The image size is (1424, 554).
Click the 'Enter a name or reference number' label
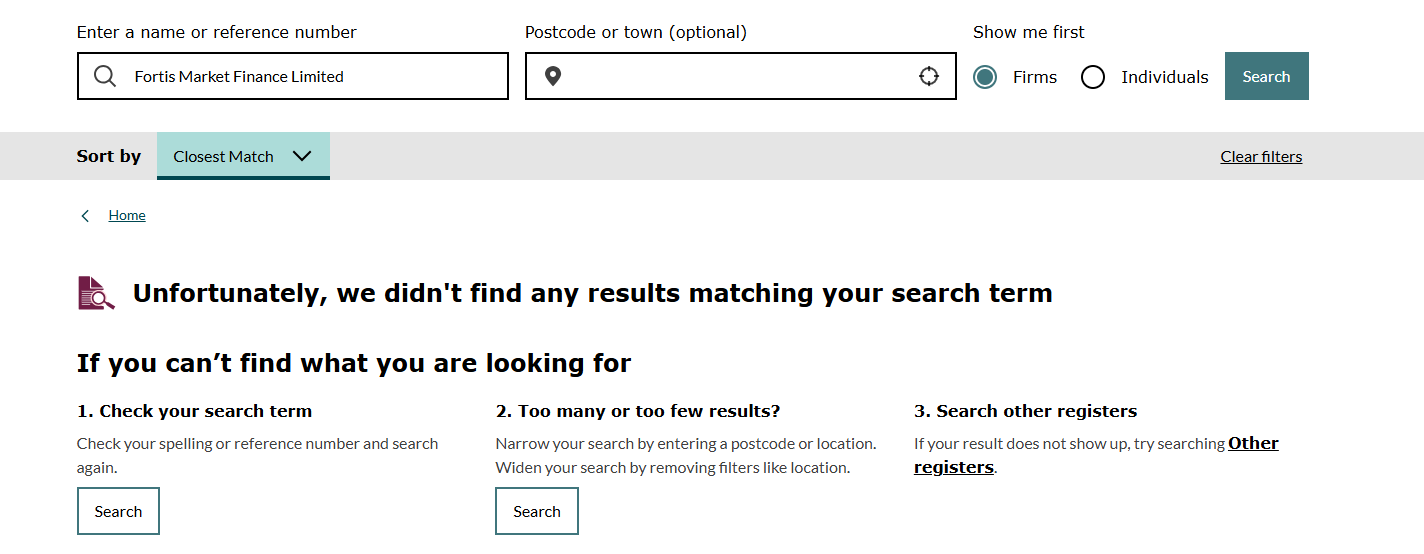pos(216,32)
